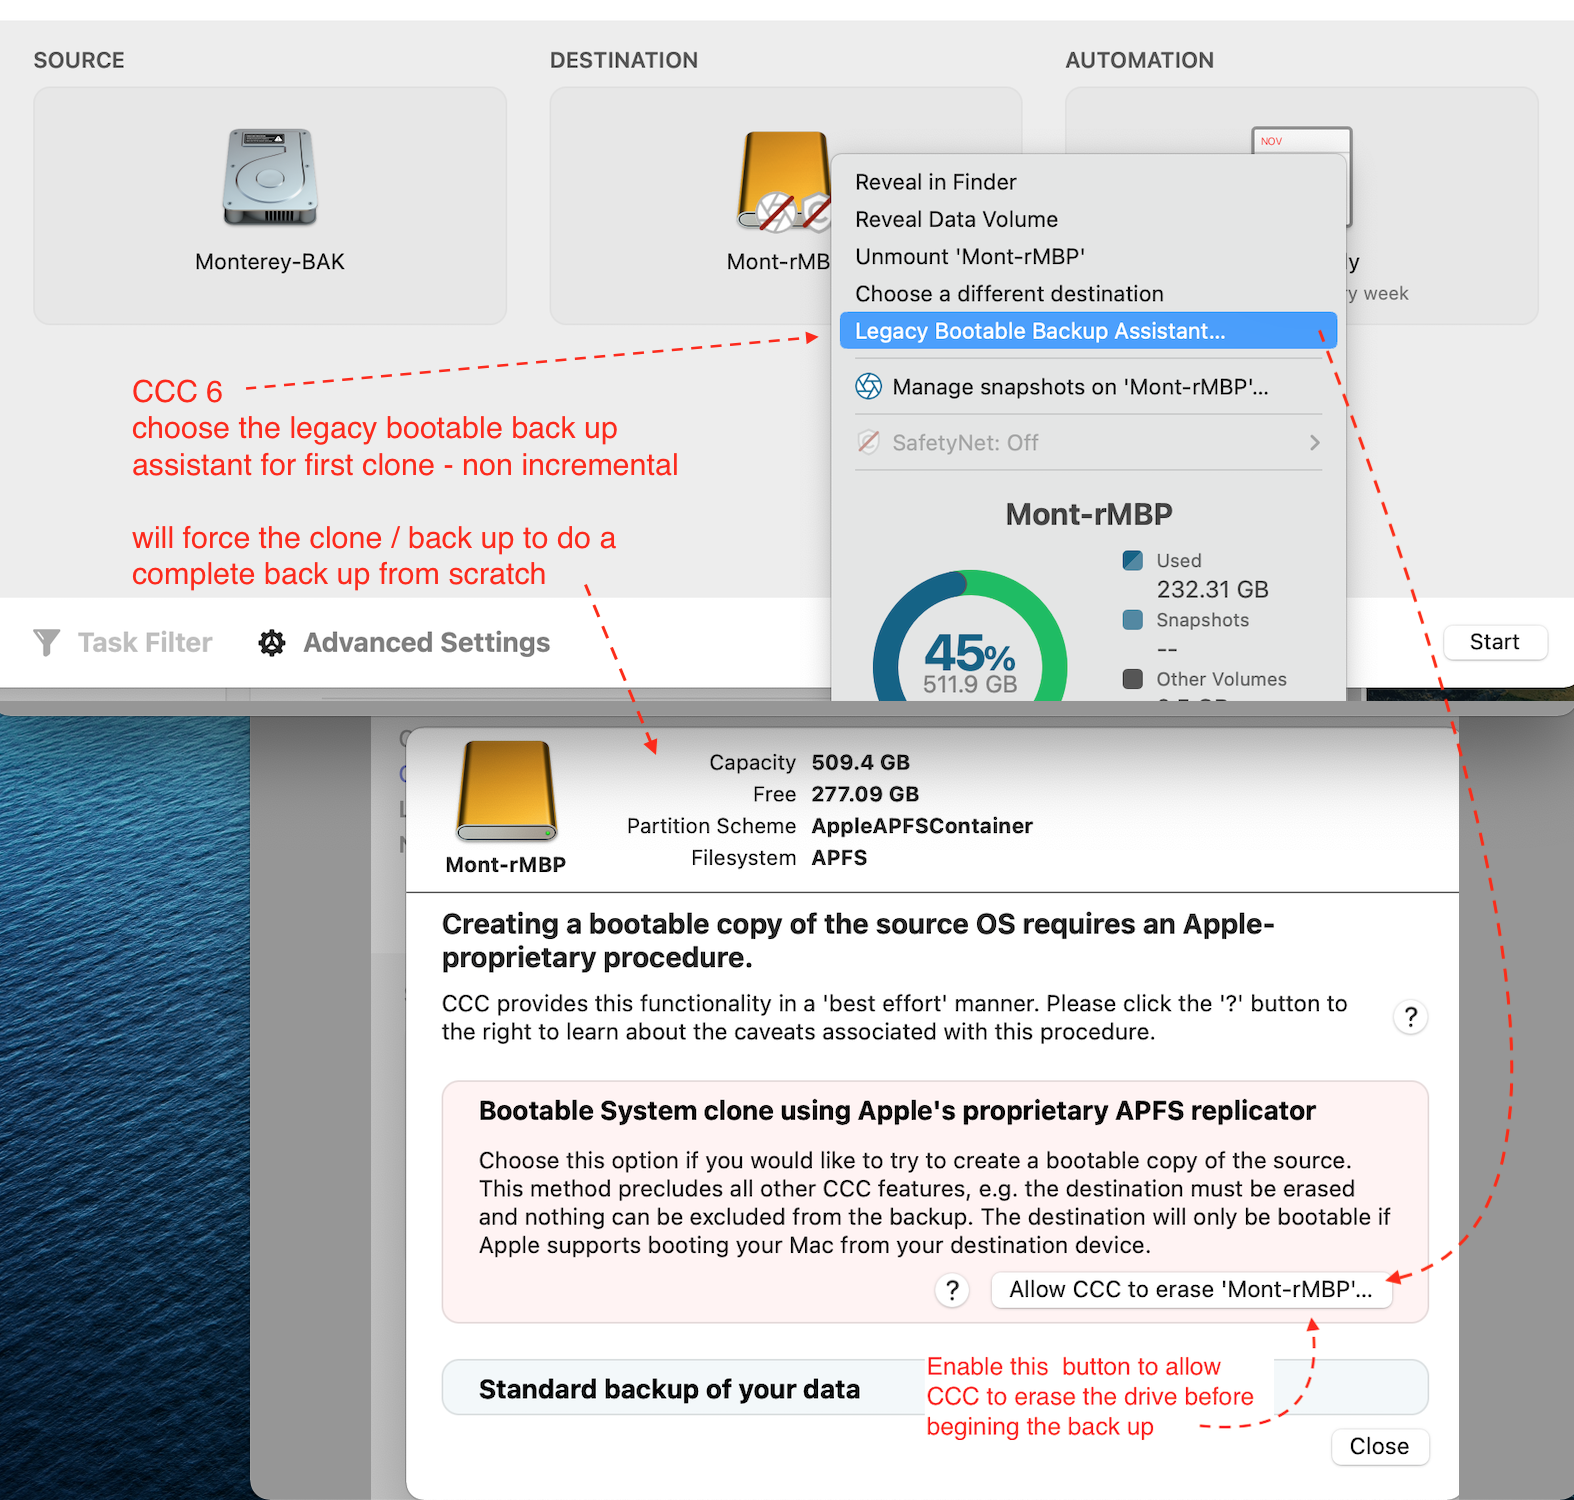Open help for the best-effort caveats
This screenshot has height=1500, width=1574.
click(x=1411, y=1017)
